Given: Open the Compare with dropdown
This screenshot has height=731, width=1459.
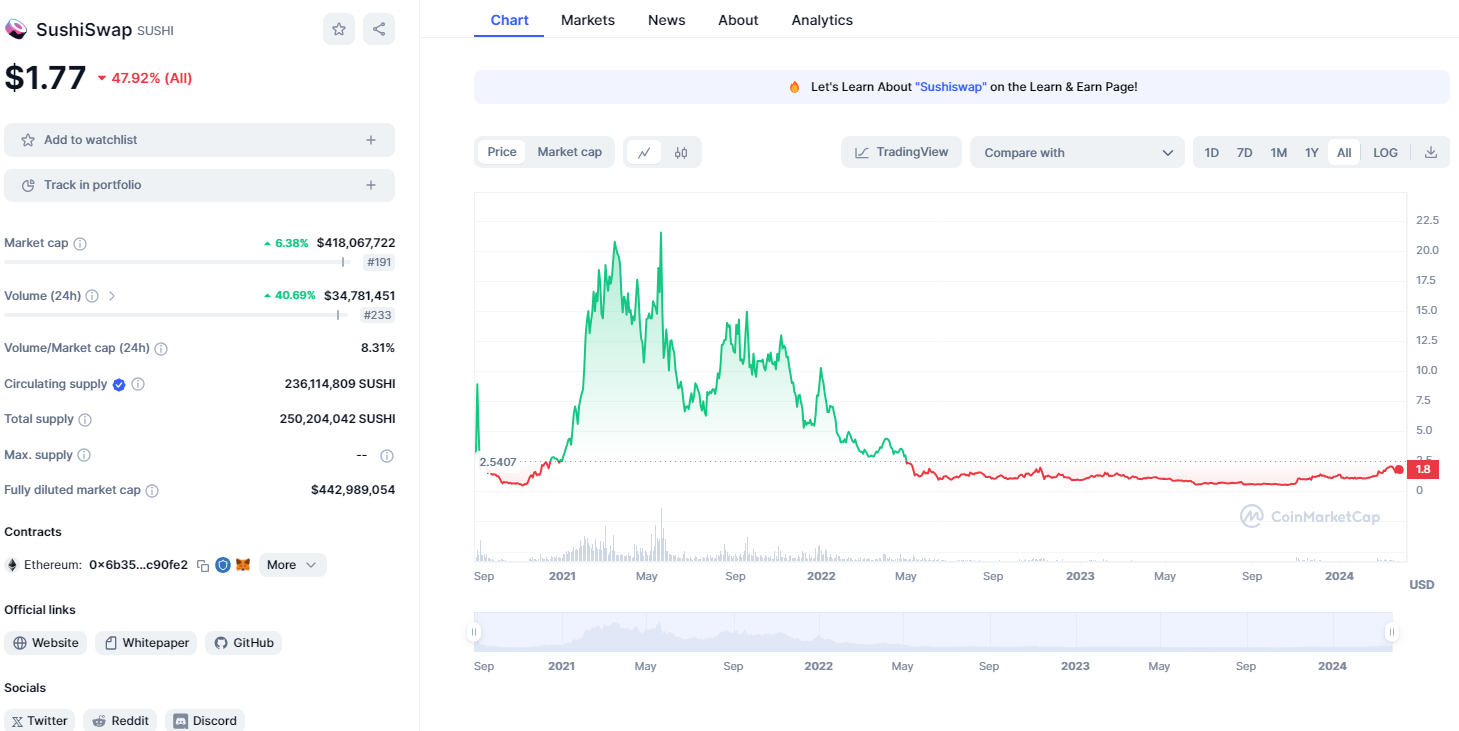Looking at the screenshot, I should pos(1077,152).
